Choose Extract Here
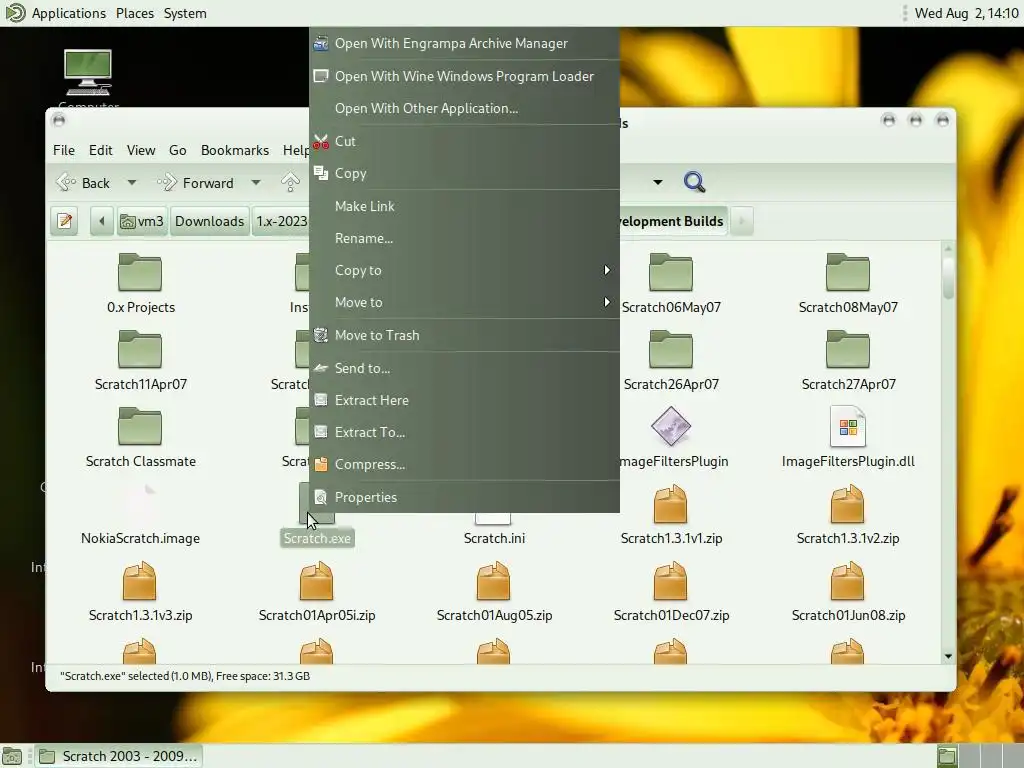The image size is (1024, 768). pos(464,400)
